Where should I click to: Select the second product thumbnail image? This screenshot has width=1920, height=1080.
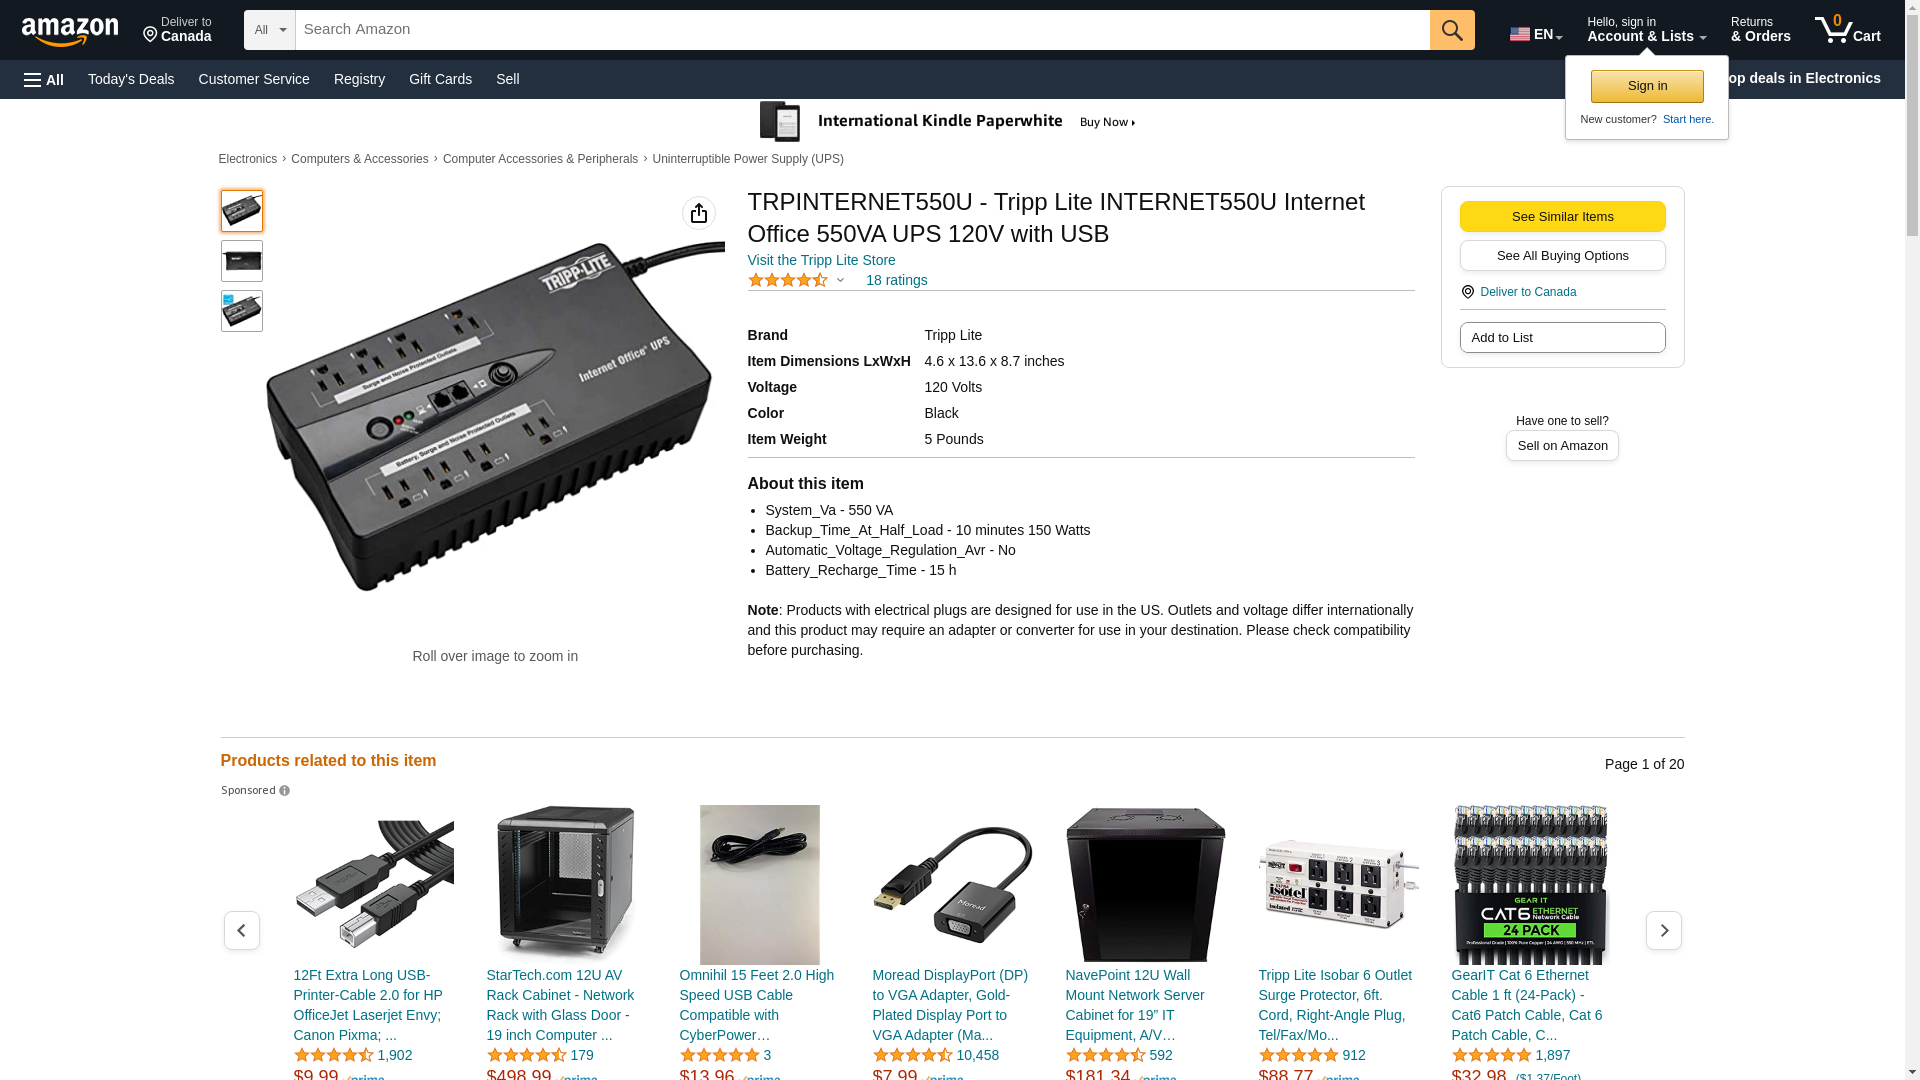click(242, 261)
